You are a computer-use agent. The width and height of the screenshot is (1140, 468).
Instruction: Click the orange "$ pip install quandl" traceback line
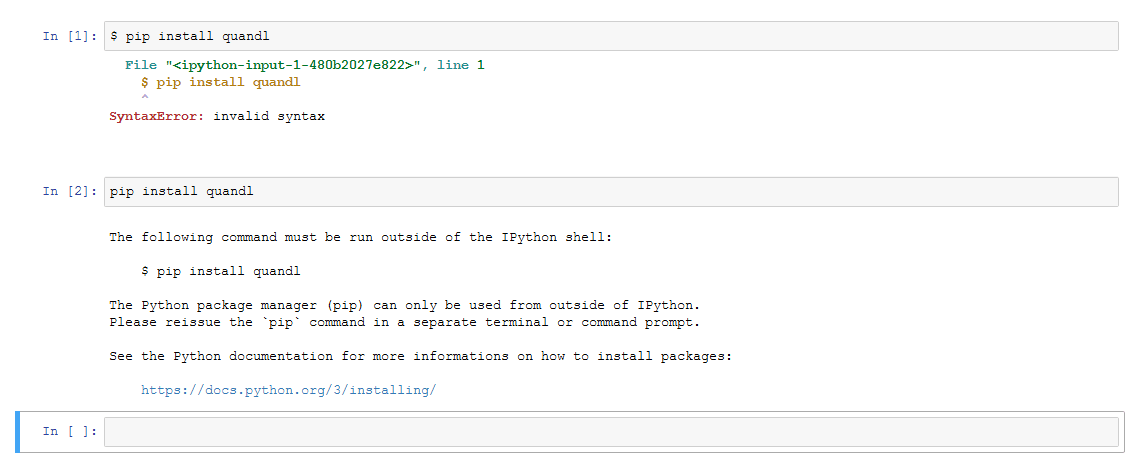(220, 83)
